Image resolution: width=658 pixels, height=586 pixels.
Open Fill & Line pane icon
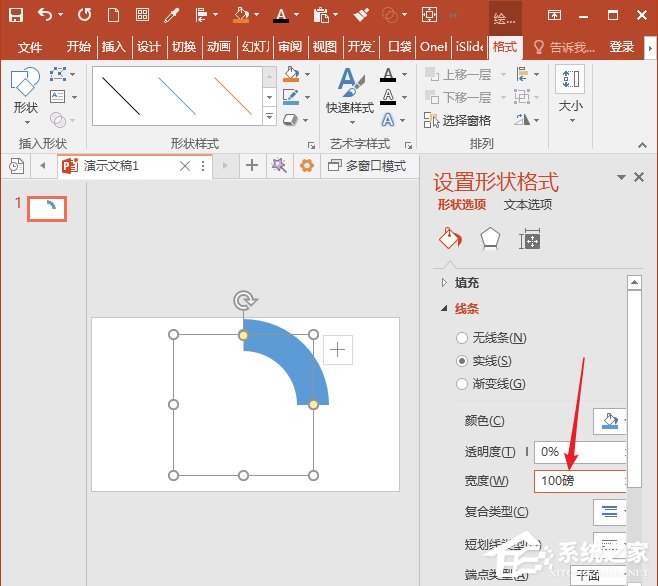pyautogui.click(x=451, y=238)
